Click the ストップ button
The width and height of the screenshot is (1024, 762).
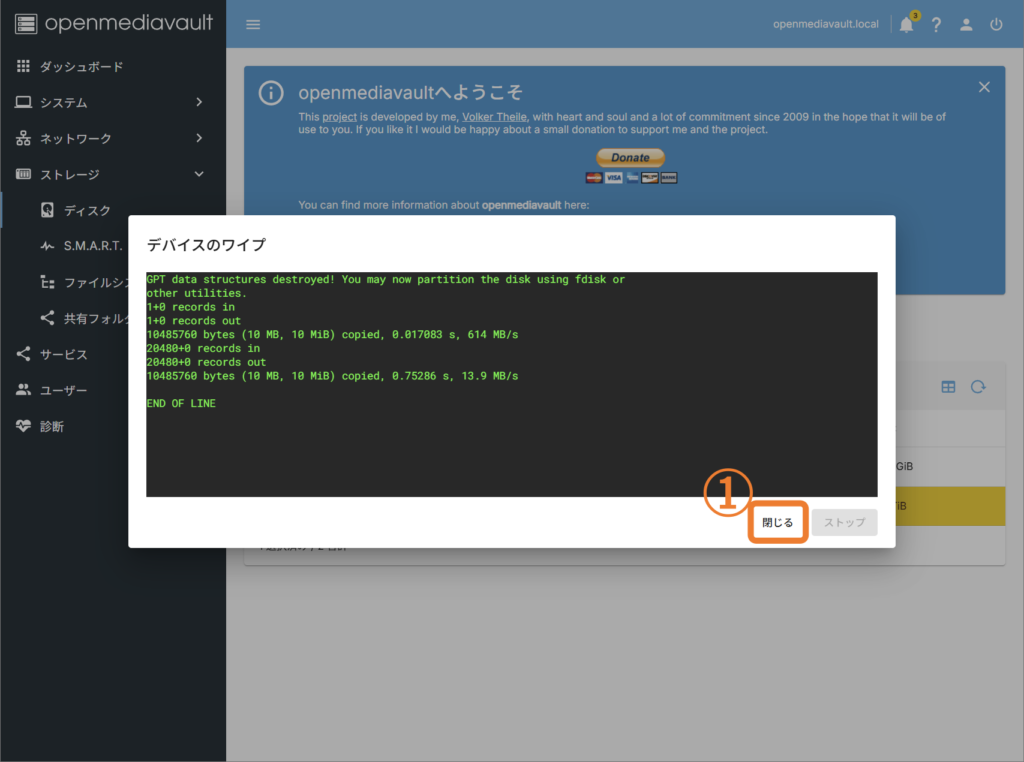(844, 522)
